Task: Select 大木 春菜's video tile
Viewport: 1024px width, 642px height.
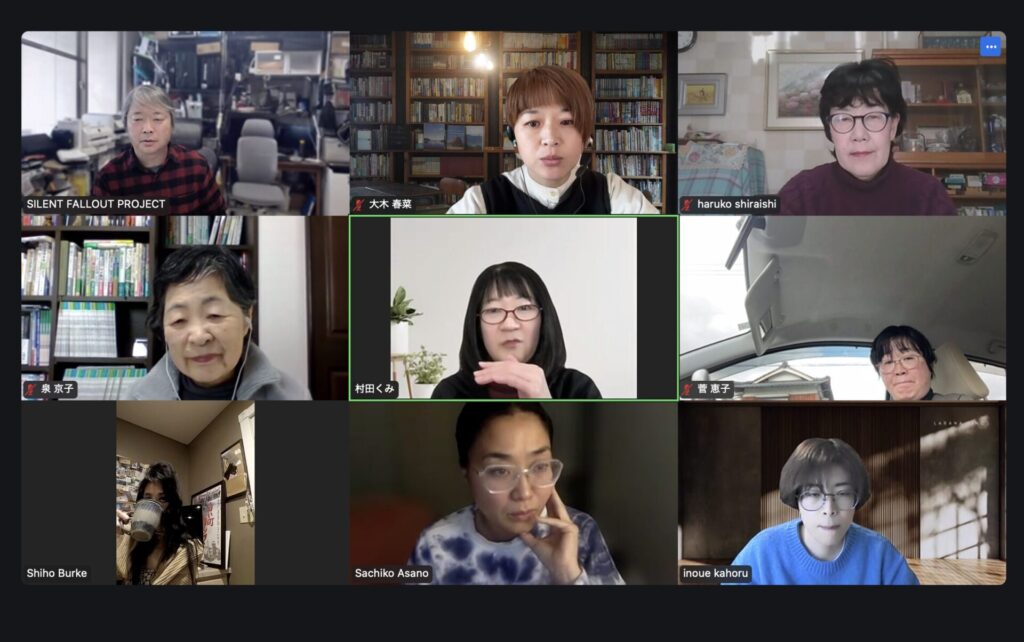Action: [513, 123]
